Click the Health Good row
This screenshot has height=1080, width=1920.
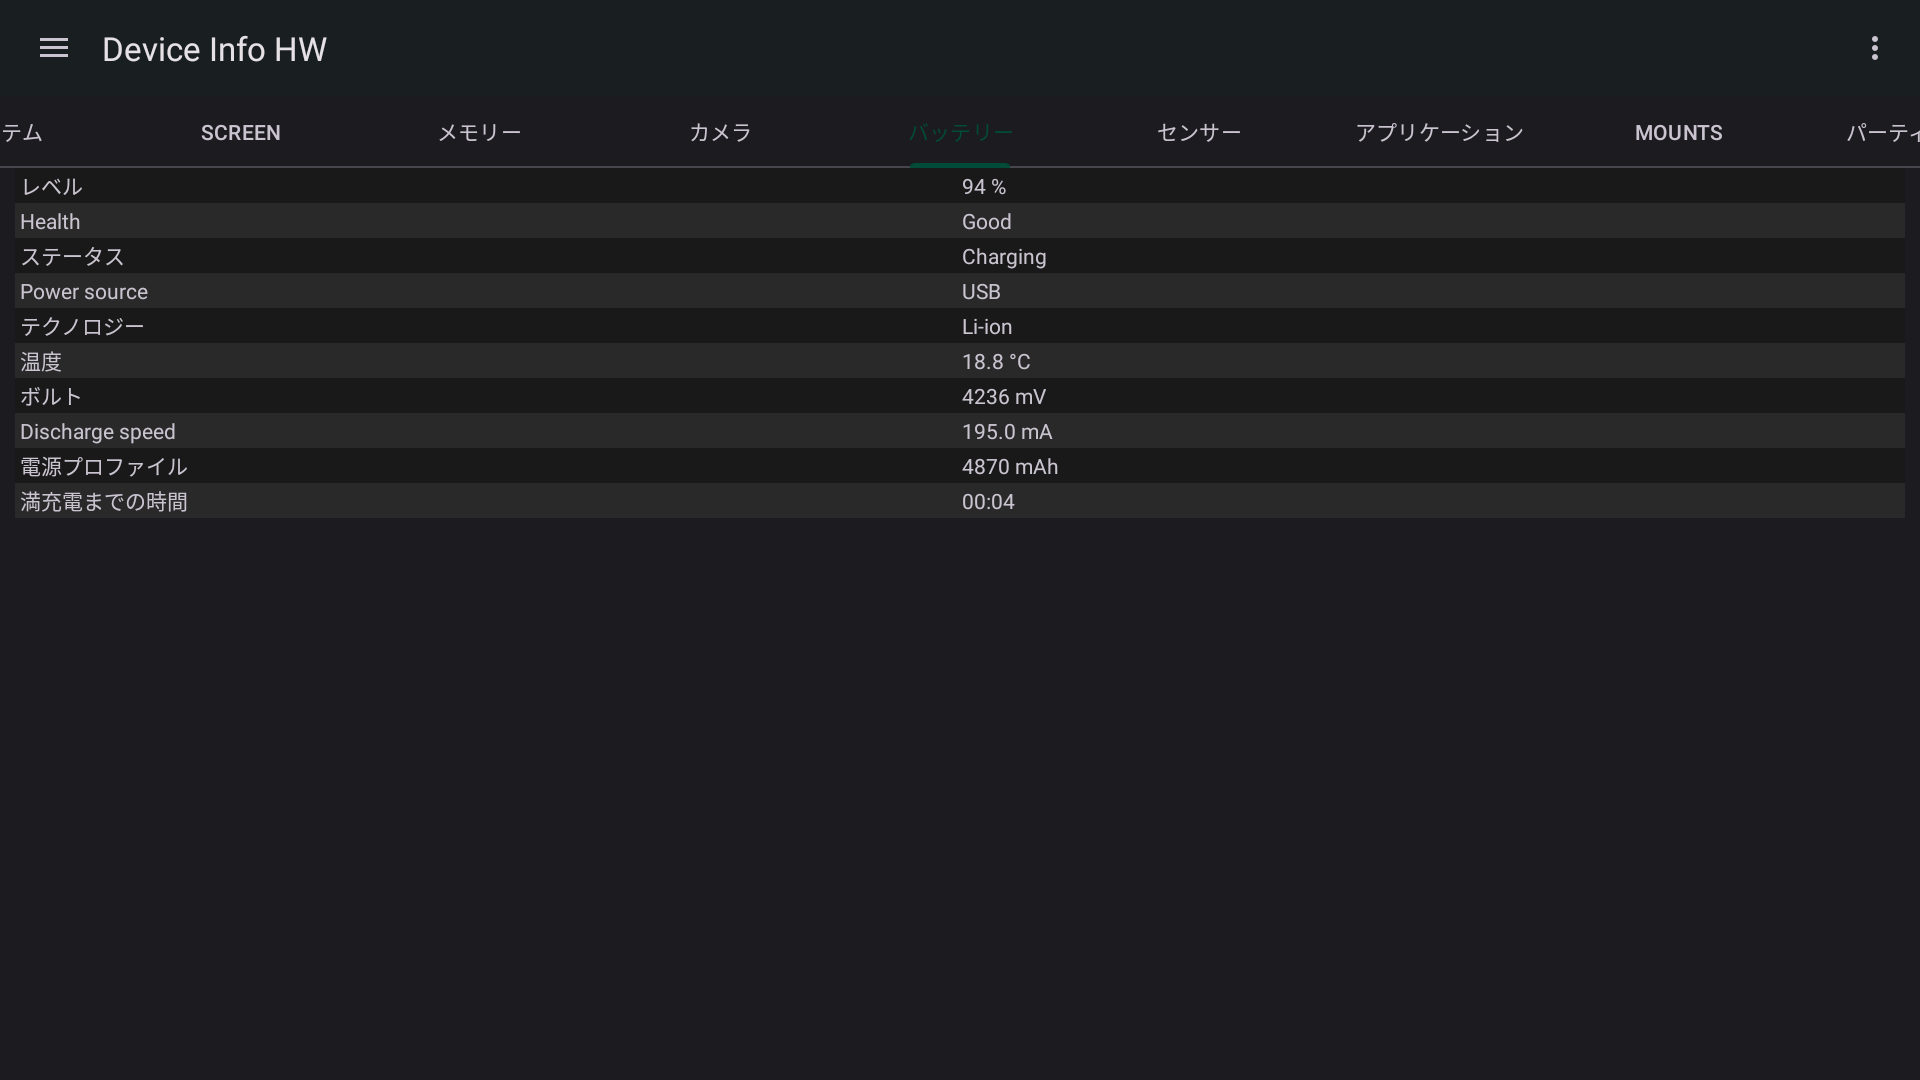coord(960,222)
